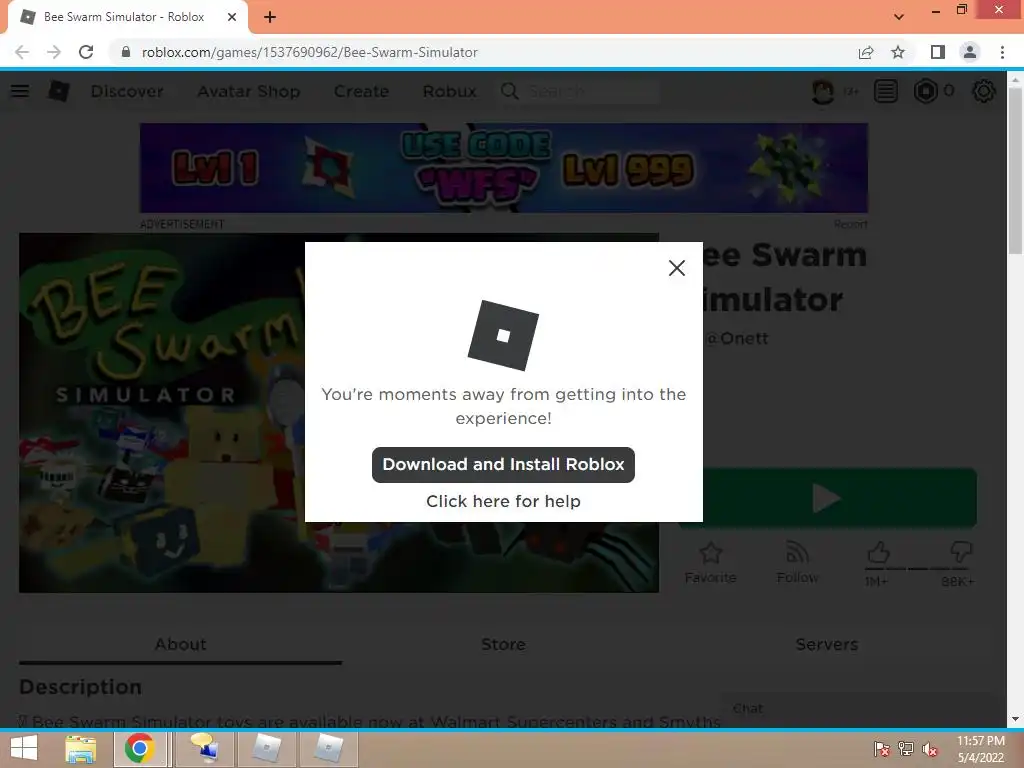The width and height of the screenshot is (1024, 768).
Task: Click the Use Code WFS advertisement banner
Action: click(x=504, y=168)
